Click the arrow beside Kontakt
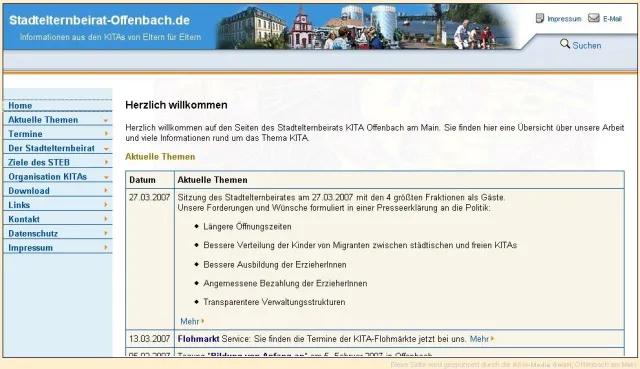 coord(106,219)
